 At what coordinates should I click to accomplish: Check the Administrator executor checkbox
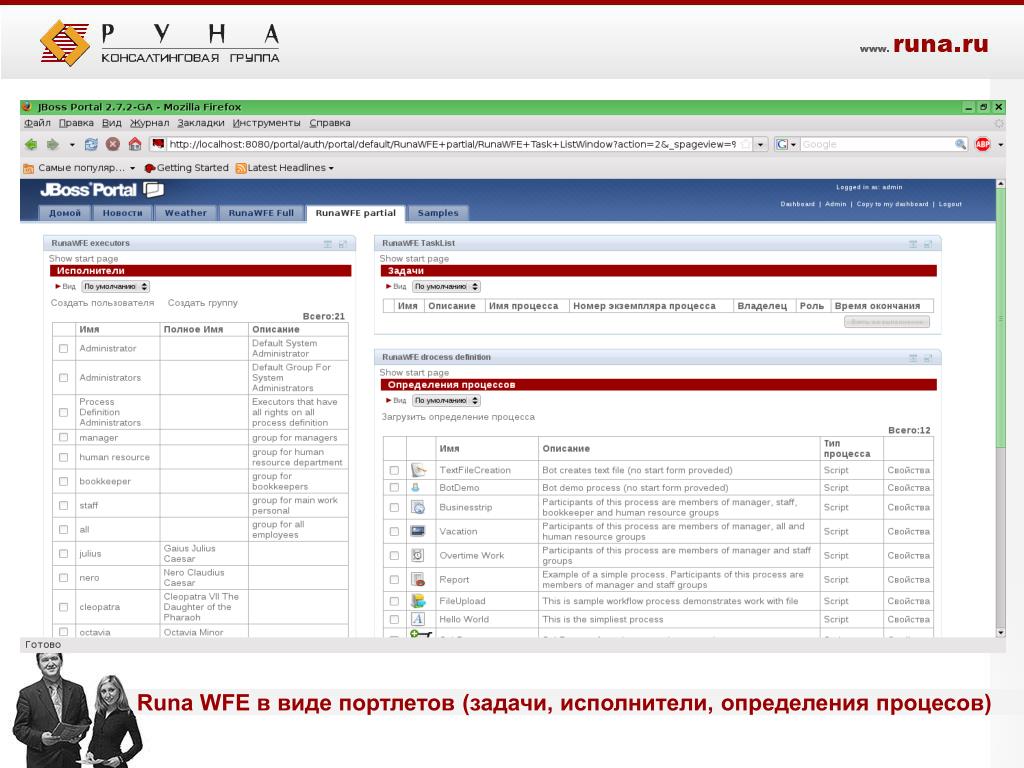(x=63, y=348)
